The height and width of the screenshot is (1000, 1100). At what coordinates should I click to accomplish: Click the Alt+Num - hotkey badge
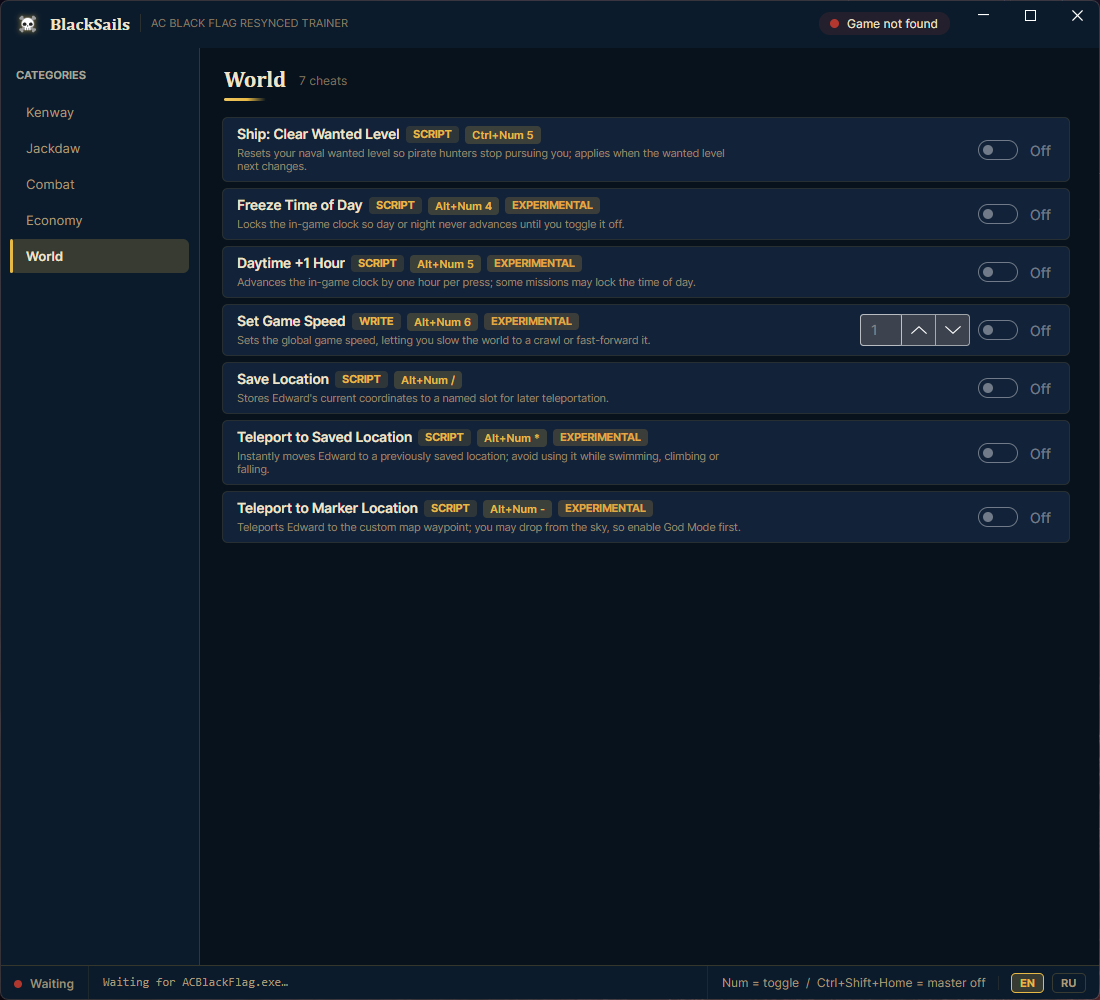[517, 509]
